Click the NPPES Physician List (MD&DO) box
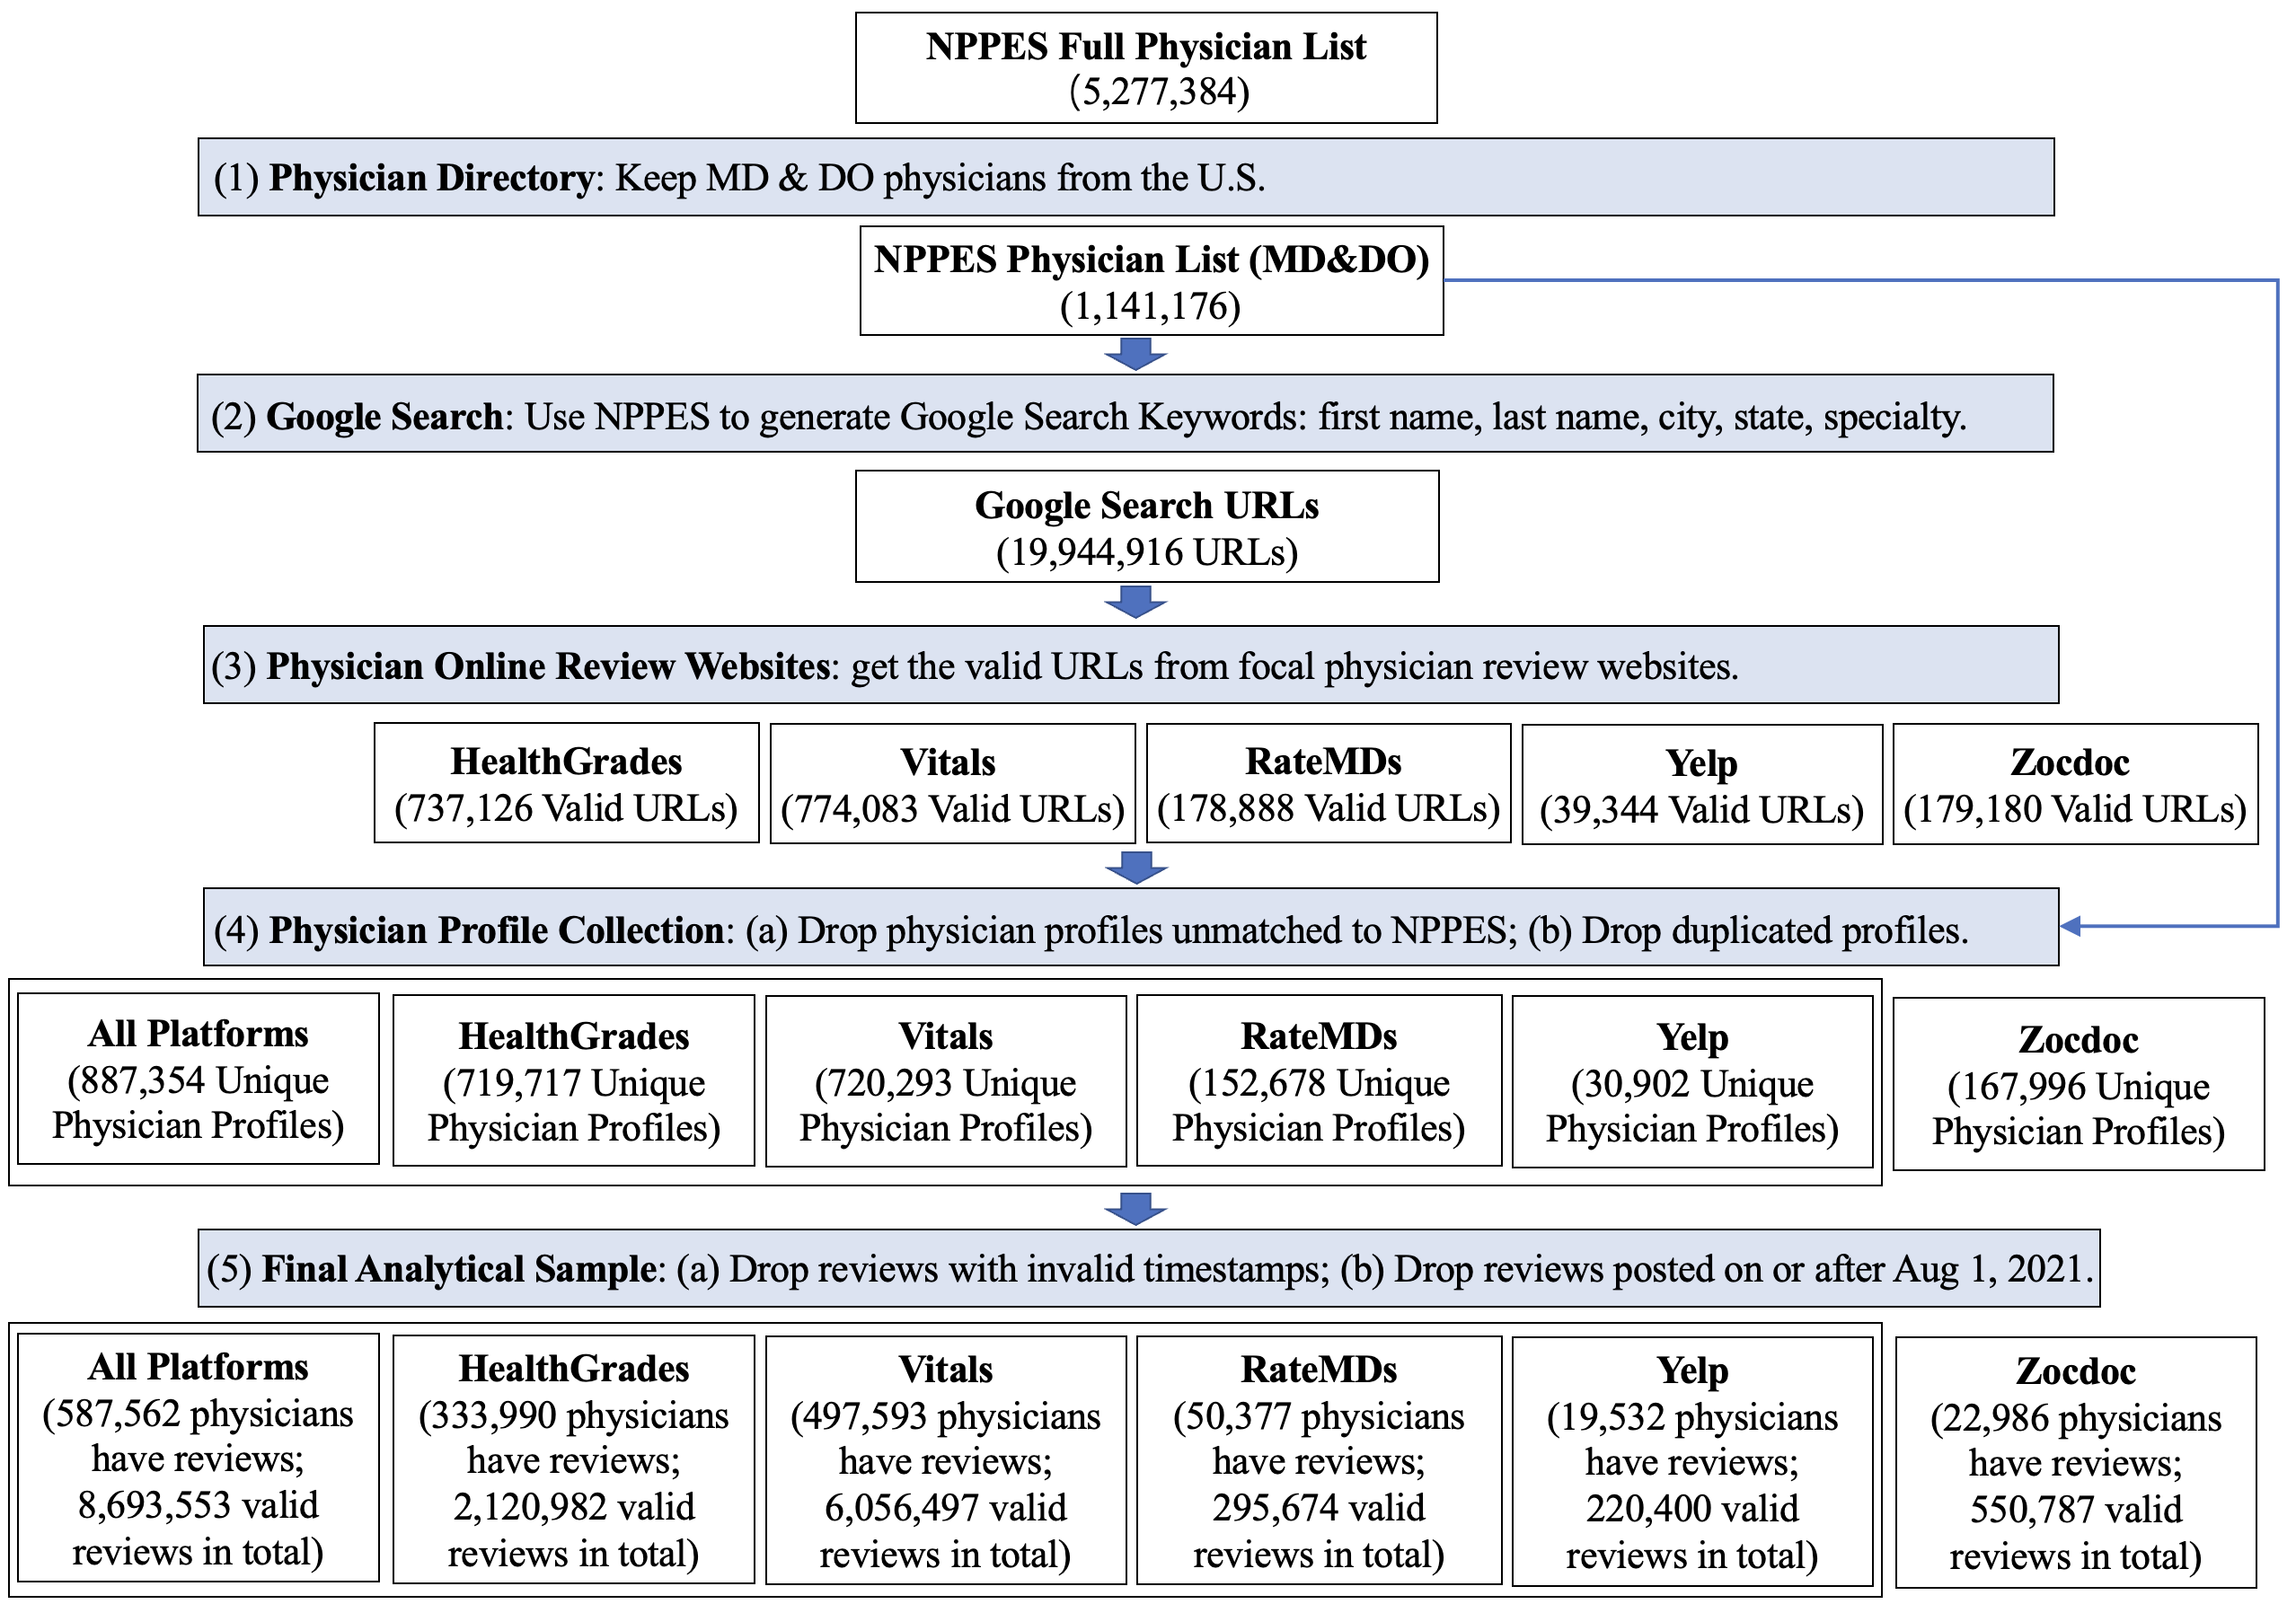 (x=1151, y=281)
